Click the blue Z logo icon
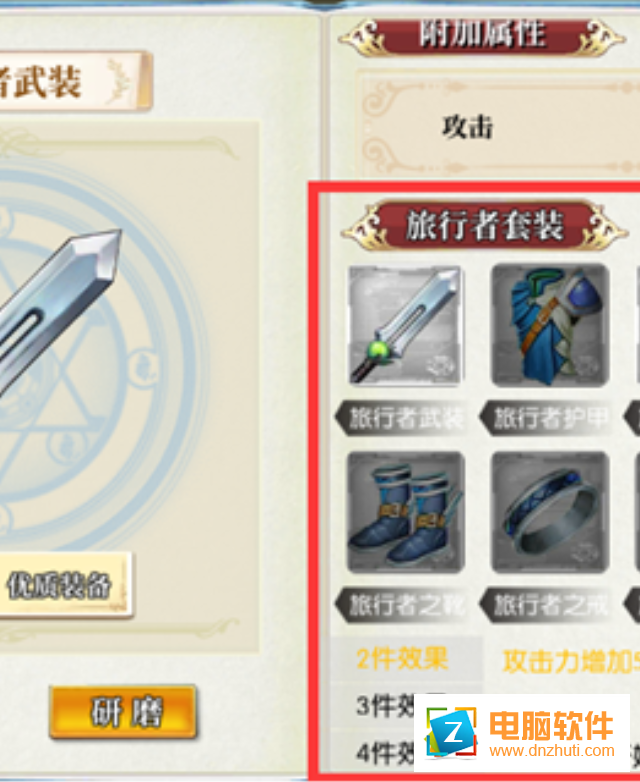Screen dimensions: 640x782 451,733
